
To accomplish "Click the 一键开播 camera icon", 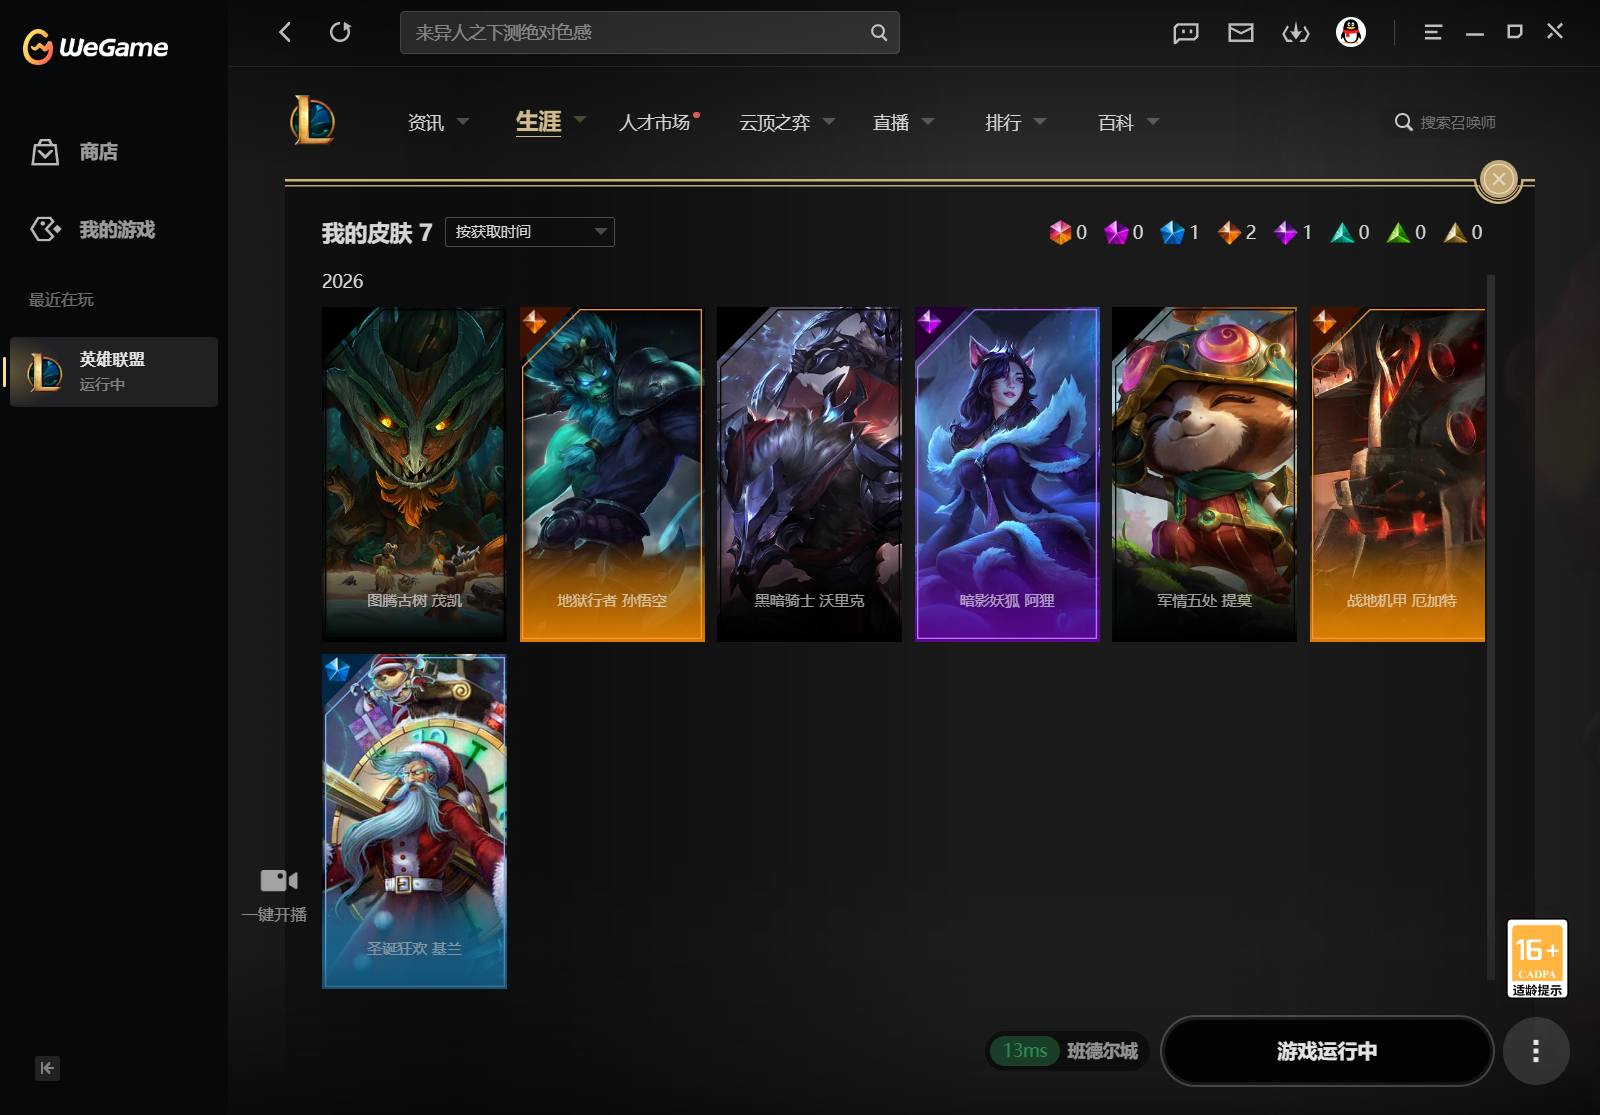I will coord(279,880).
